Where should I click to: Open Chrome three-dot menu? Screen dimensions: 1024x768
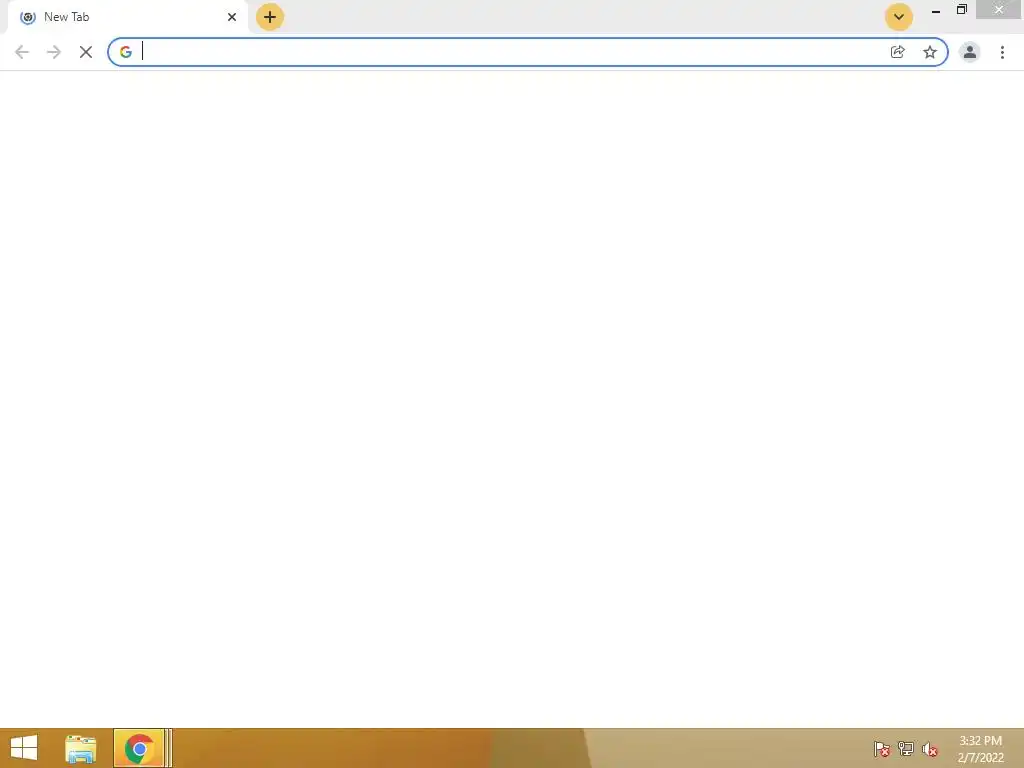pyautogui.click(x=1002, y=52)
